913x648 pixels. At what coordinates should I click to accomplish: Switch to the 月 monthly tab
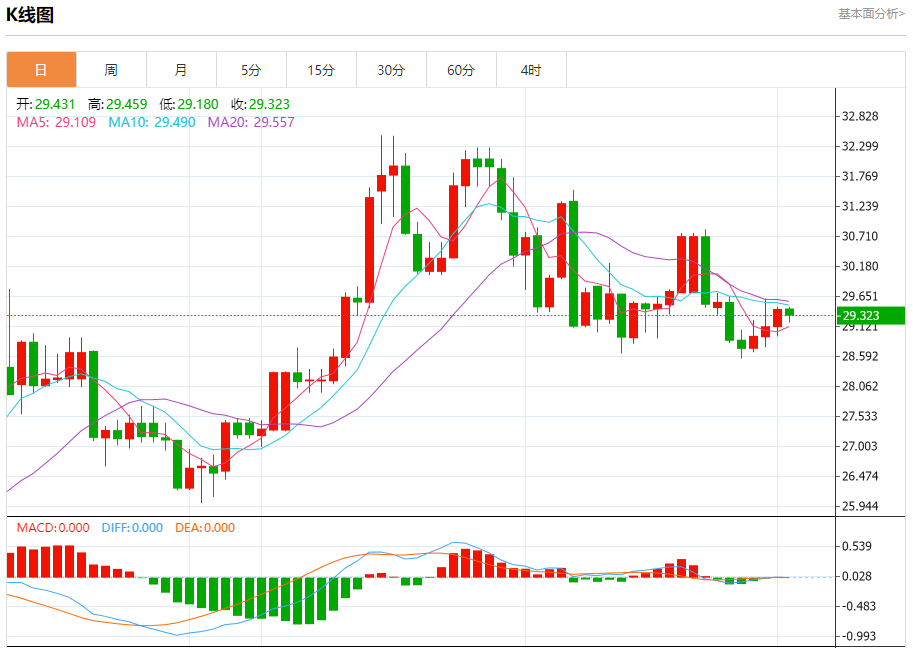coord(181,70)
